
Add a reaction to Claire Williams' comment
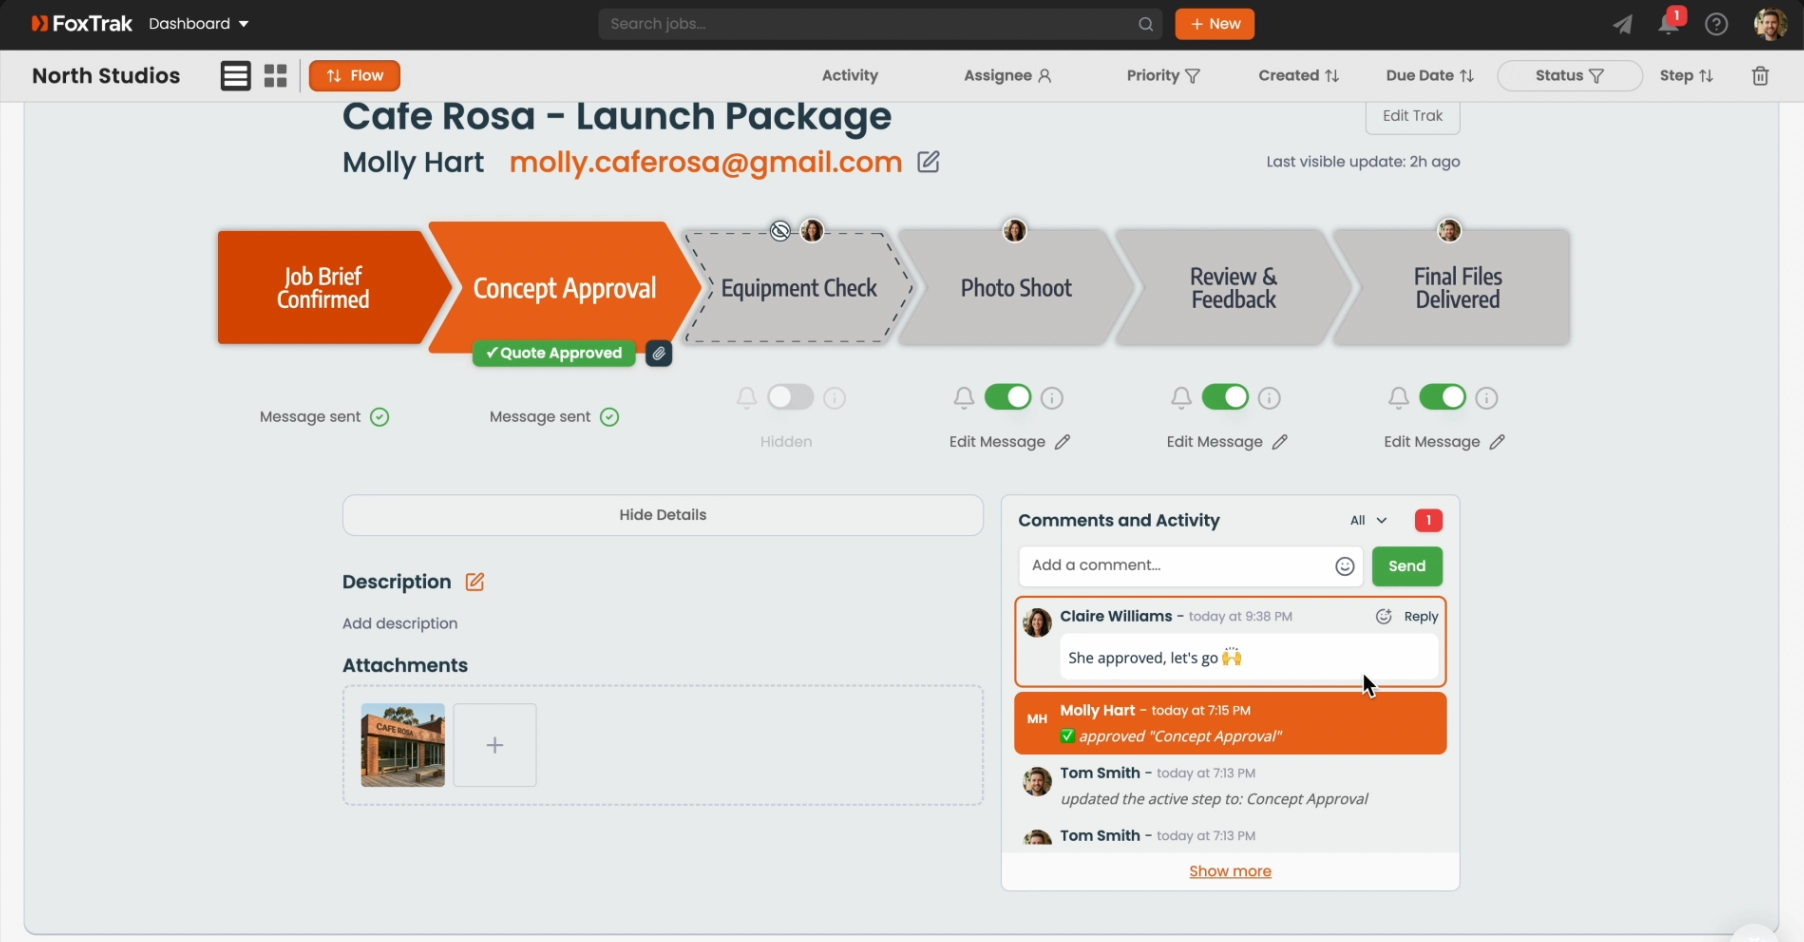point(1384,617)
